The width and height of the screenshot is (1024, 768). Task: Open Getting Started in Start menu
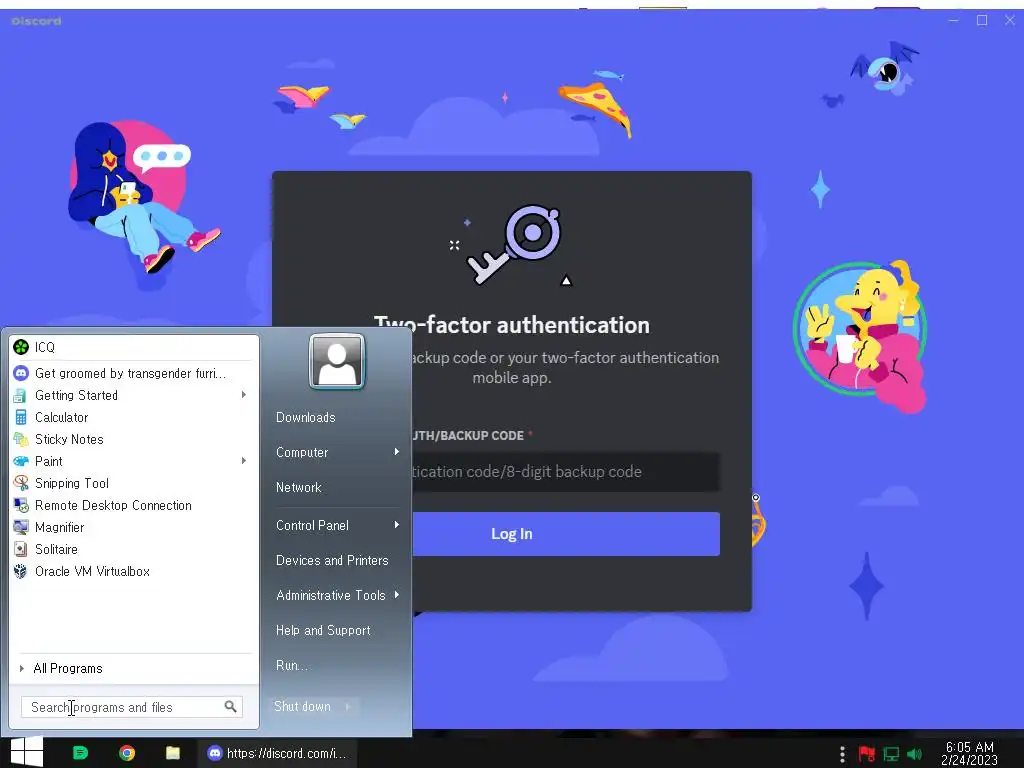[134, 395]
